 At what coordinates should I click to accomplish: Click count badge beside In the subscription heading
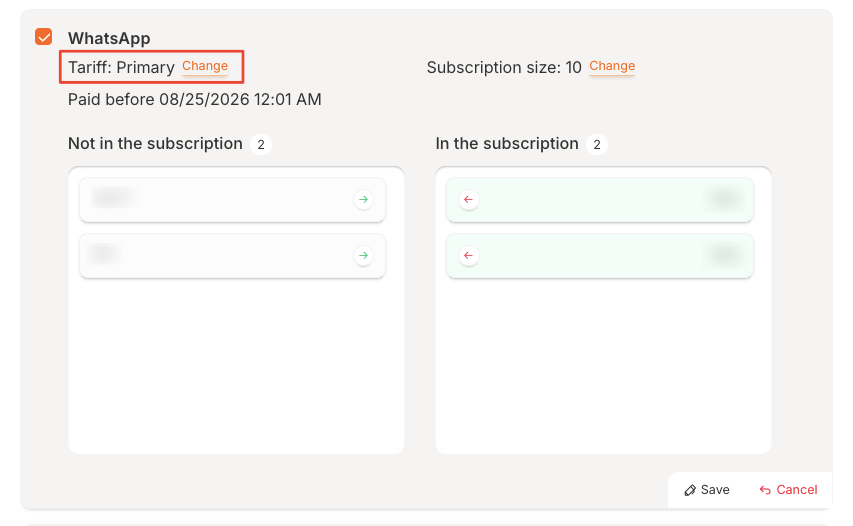click(x=596, y=145)
